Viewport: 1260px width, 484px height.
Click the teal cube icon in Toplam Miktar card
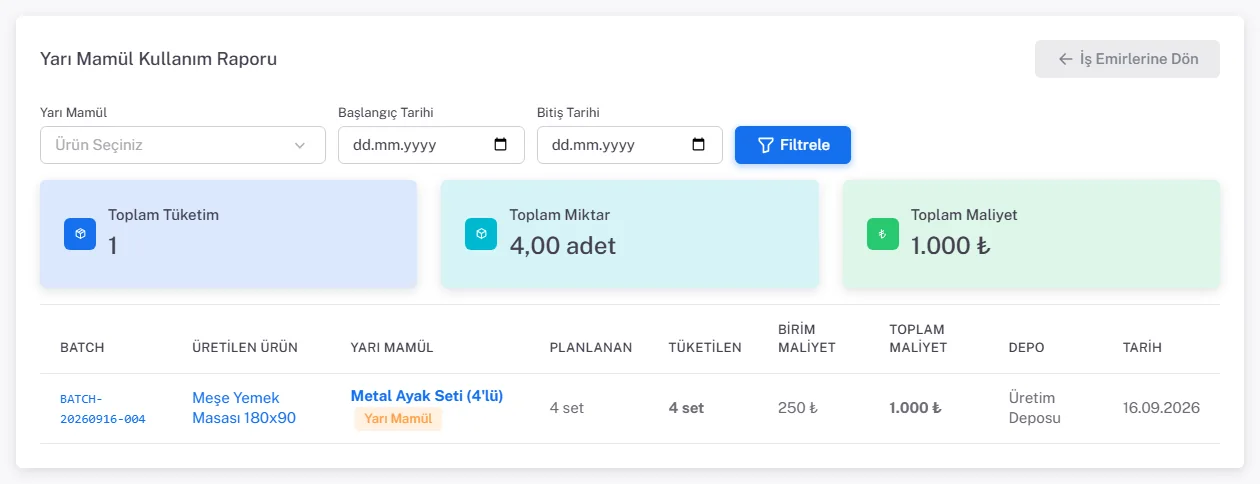[x=481, y=234]
